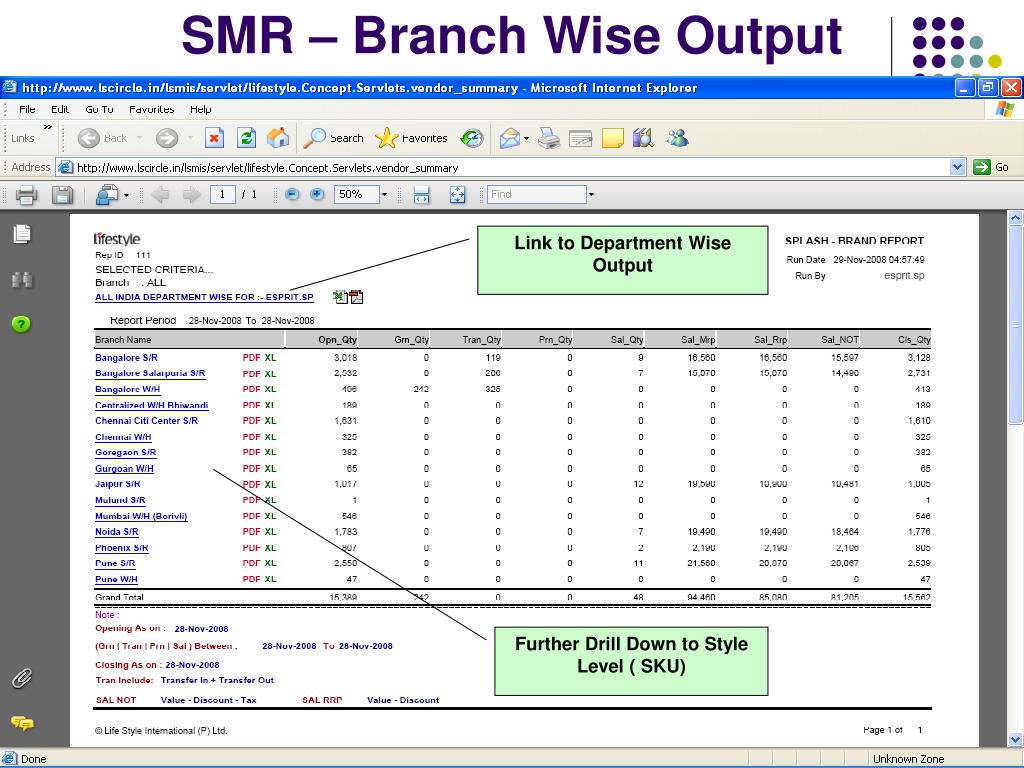The width and height of the screenshot is (1024, 768).
Task: Open the green Help icon in sidebar
Action: [22, 324]
